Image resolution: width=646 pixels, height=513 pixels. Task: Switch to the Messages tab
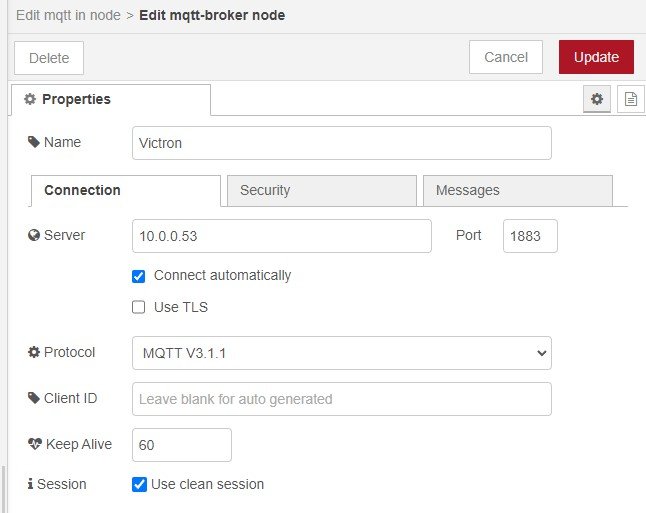517,191
